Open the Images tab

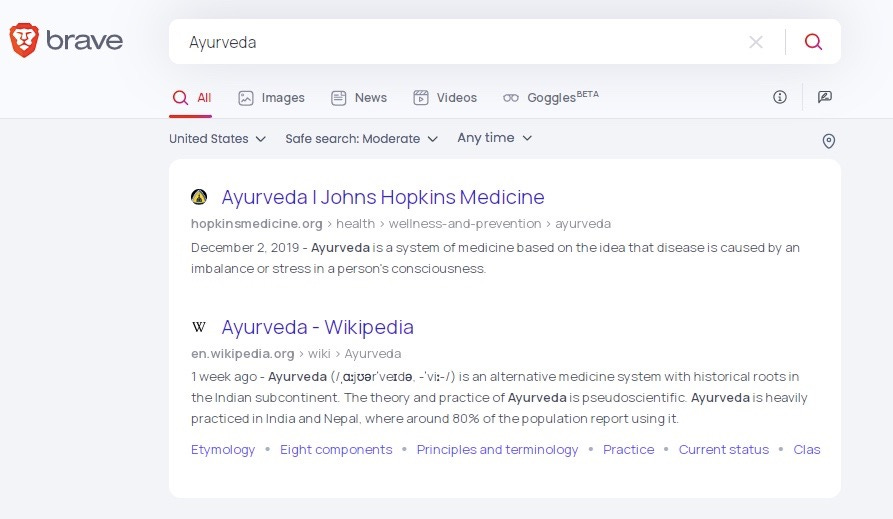click(271, 98)
